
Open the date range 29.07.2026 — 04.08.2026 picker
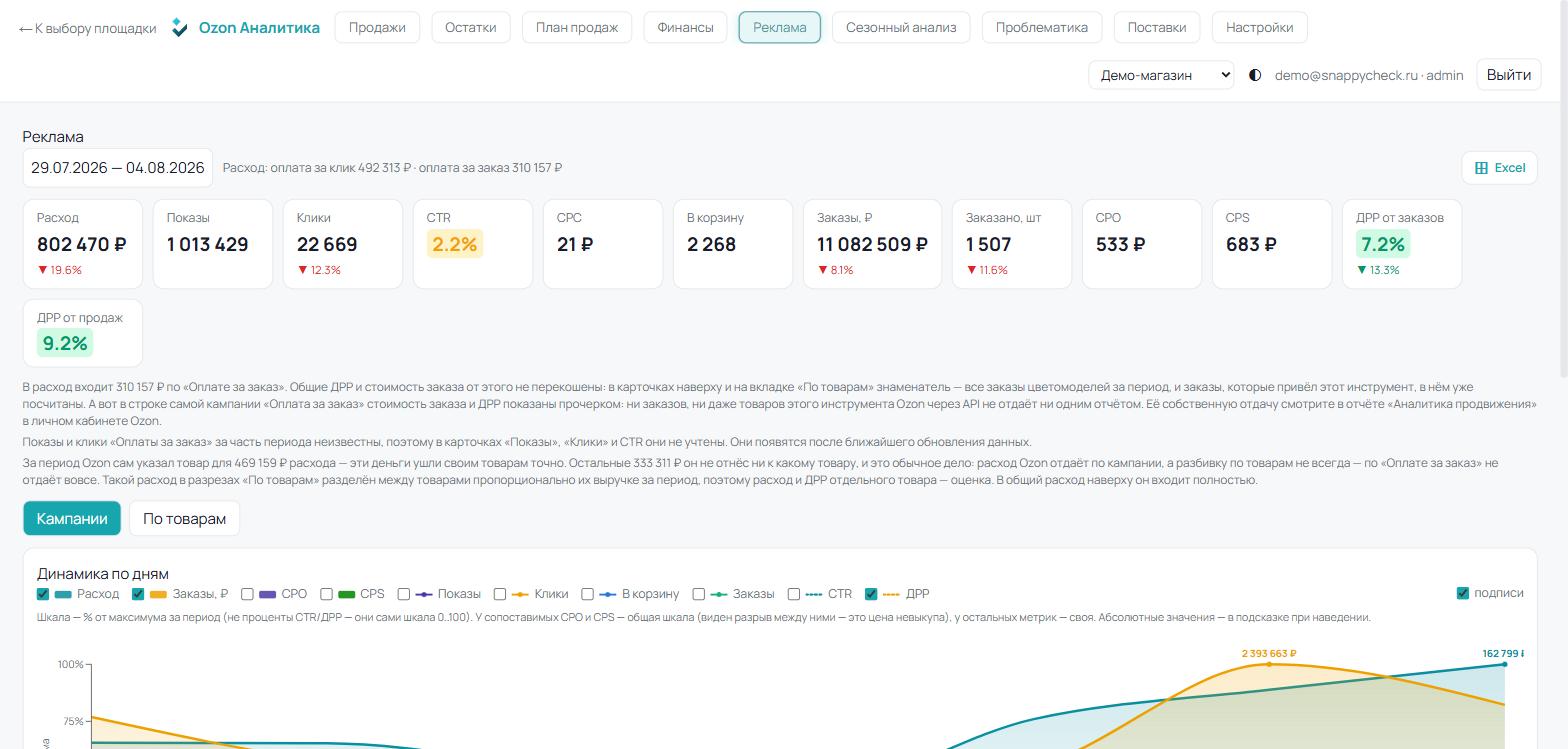118,168
